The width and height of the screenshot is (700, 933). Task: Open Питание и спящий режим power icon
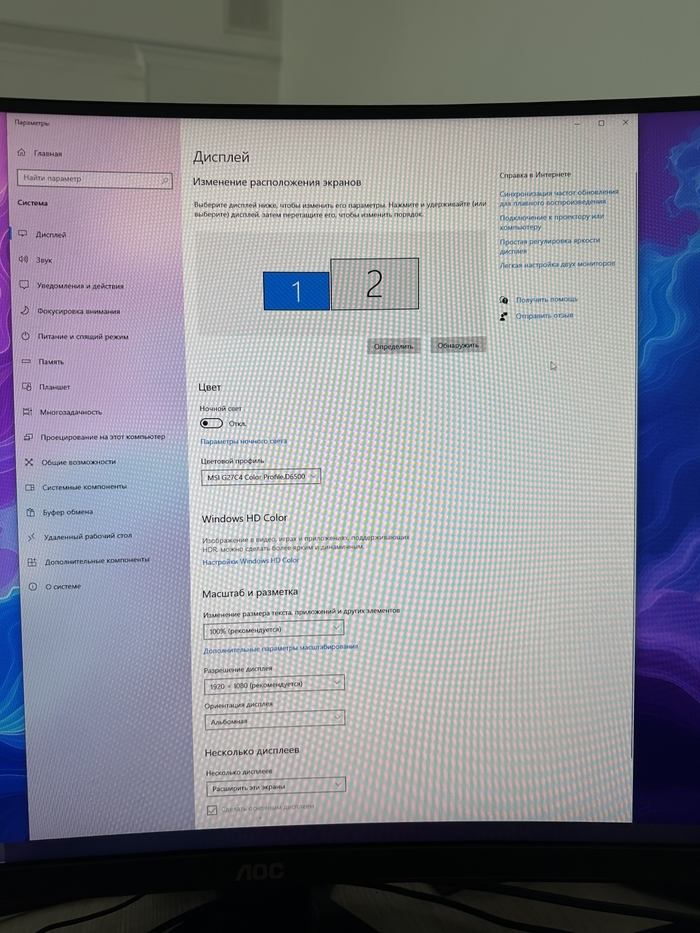25,336
